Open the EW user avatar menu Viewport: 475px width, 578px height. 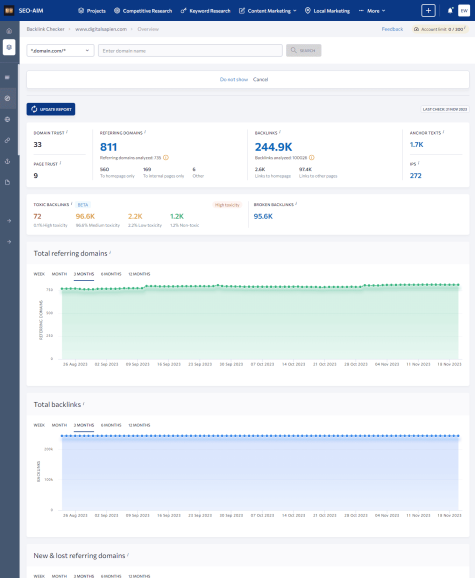click(x=464, y=11)
